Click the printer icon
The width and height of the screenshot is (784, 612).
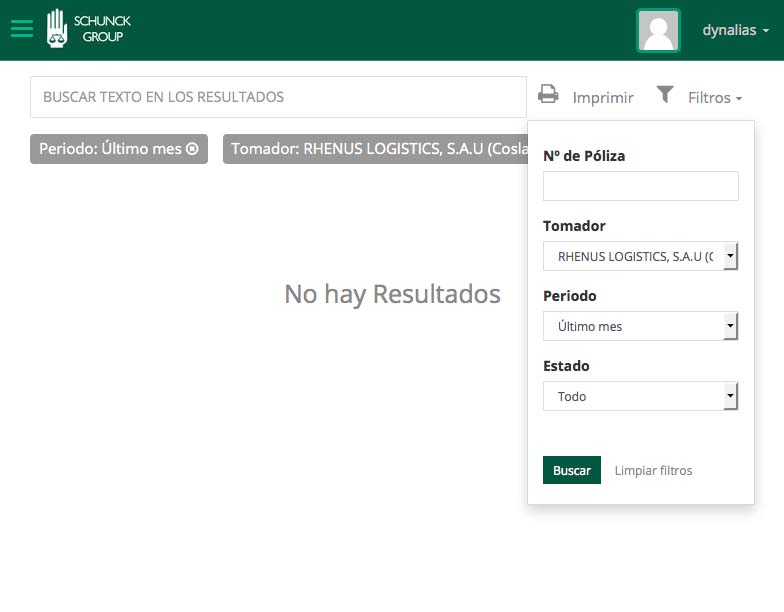[x=548, y=94]
